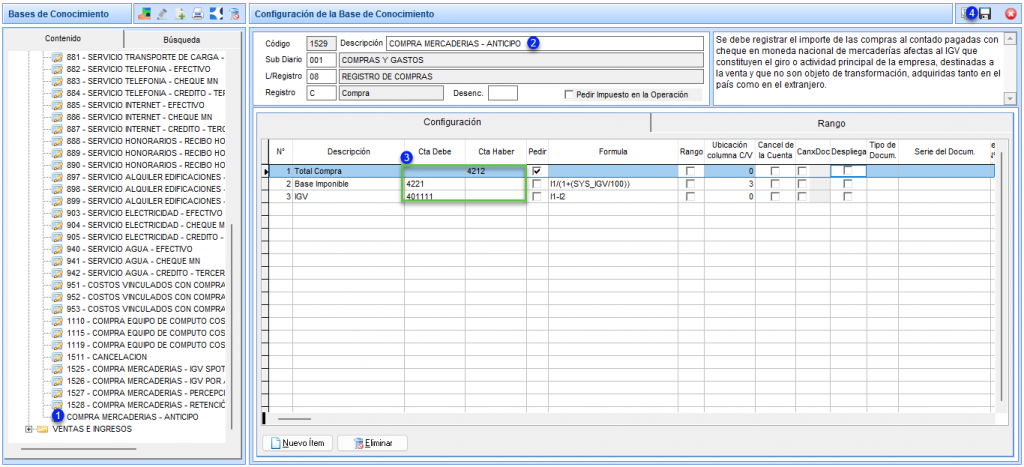Screen dimensions: 1024x467
Task: Select tree item 941 - SERVICIO AGUA - CHEQUE MN
Action: (133, 261)
